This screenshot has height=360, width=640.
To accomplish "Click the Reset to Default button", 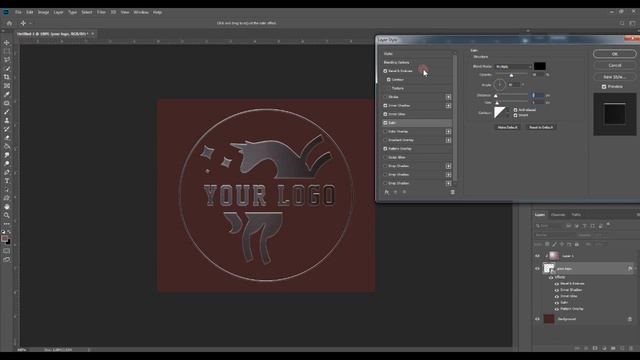I will [541, 127].
